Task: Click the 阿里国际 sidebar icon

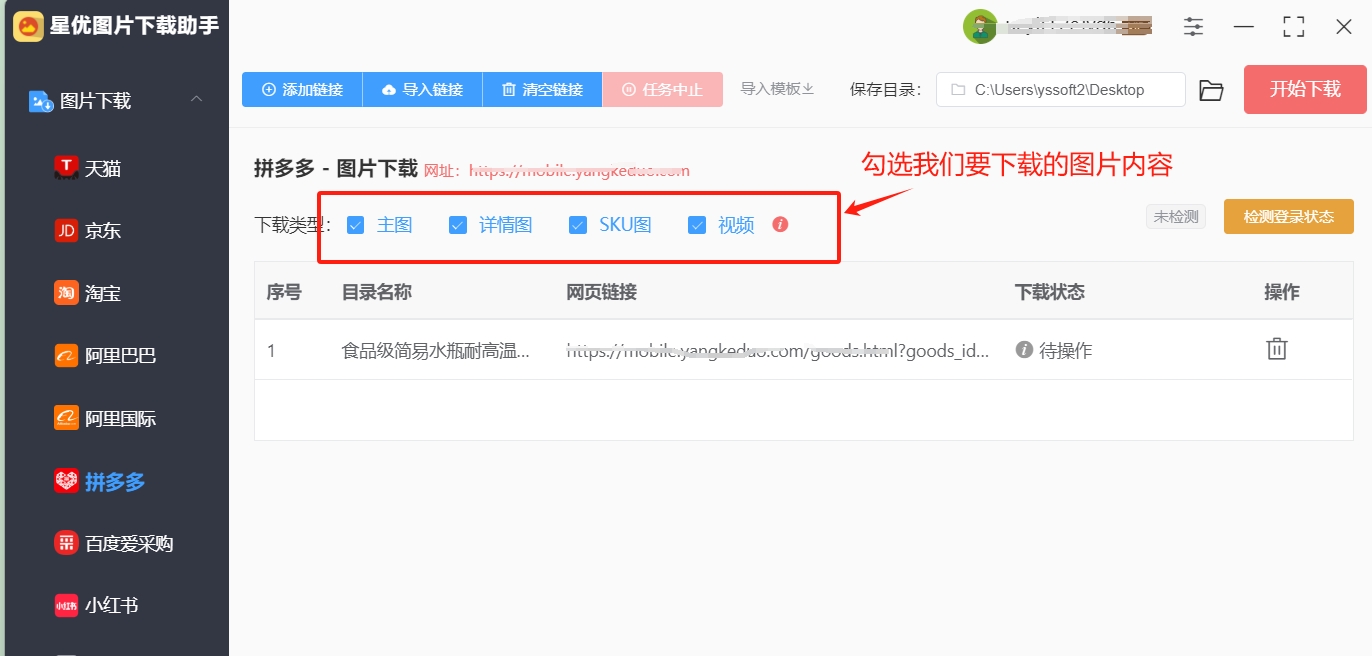Action: 66,418
